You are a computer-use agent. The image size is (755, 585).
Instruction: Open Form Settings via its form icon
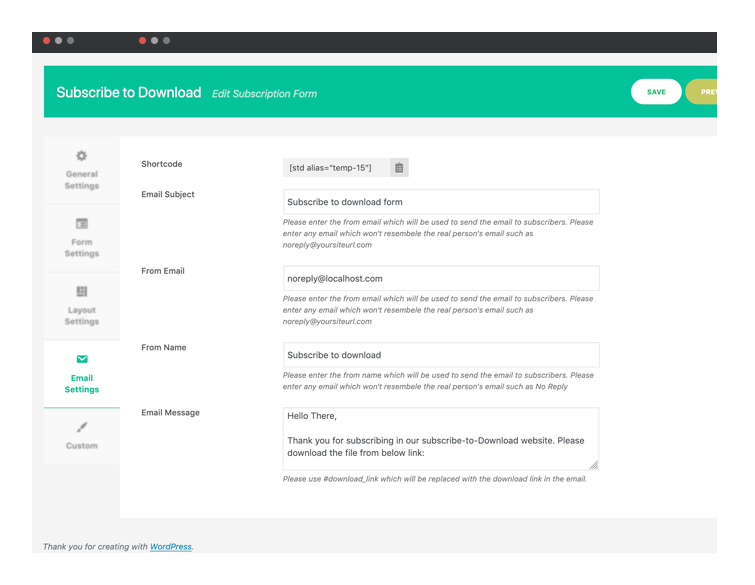click(82, 224)
